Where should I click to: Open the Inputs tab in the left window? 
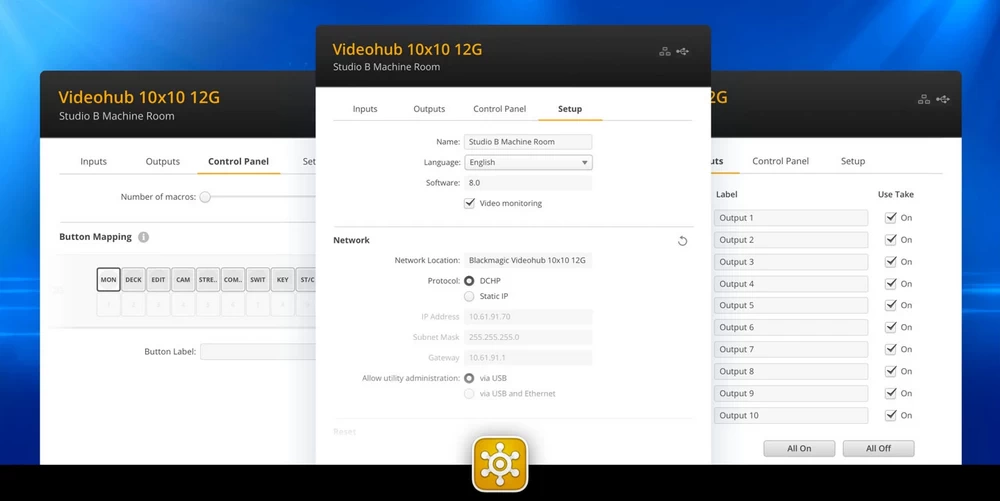click(x=93, y=161)
